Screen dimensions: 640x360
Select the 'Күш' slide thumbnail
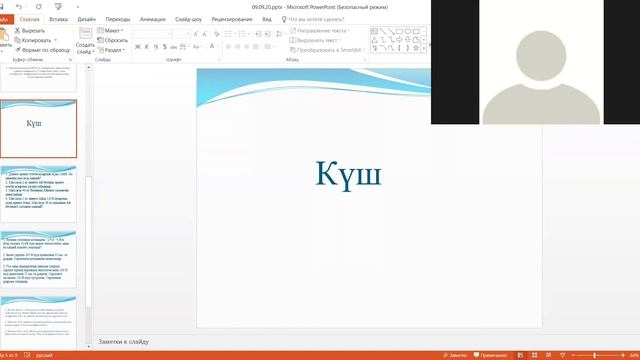click(38, 129)
